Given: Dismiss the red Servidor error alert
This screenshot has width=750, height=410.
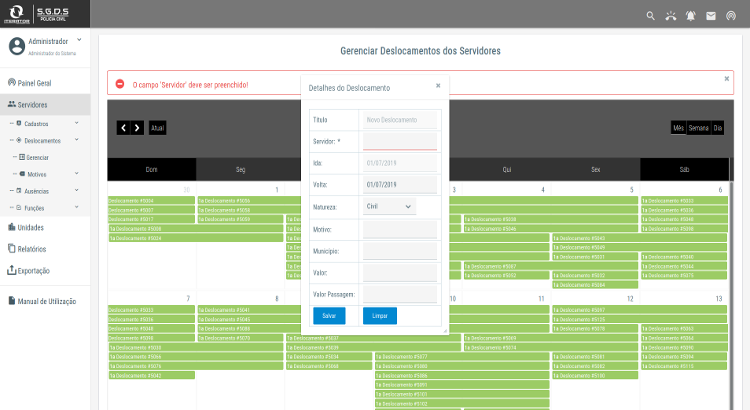Looking at the screenshot, I should [x=727, y=78].
